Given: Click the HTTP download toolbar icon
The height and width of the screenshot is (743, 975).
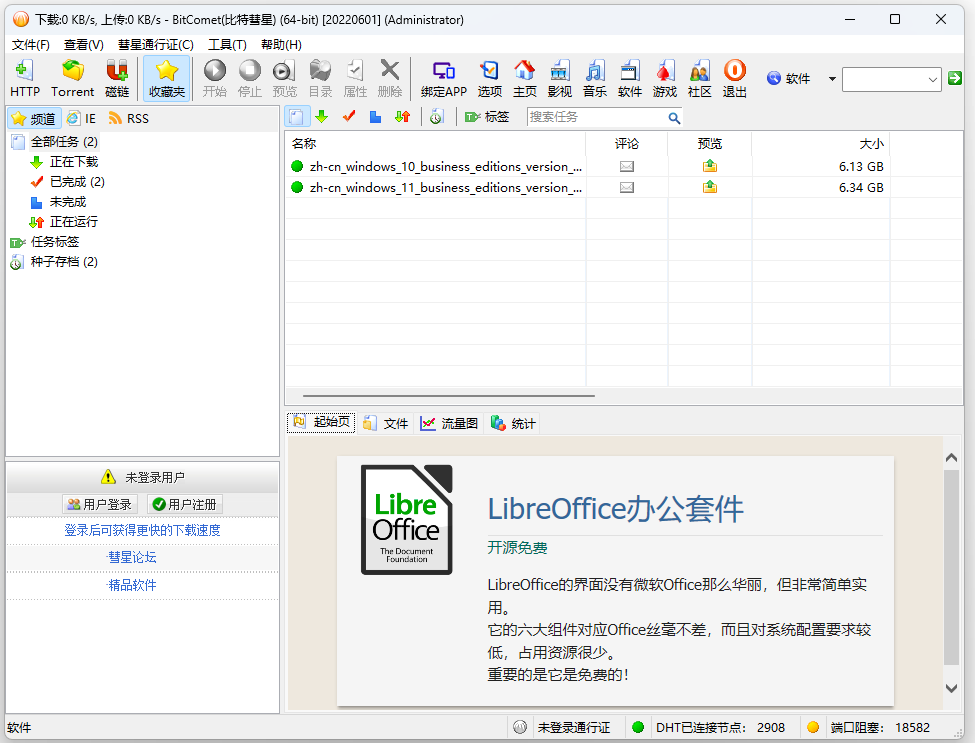Looking at the screenshot, I should [x=25, y=78].
